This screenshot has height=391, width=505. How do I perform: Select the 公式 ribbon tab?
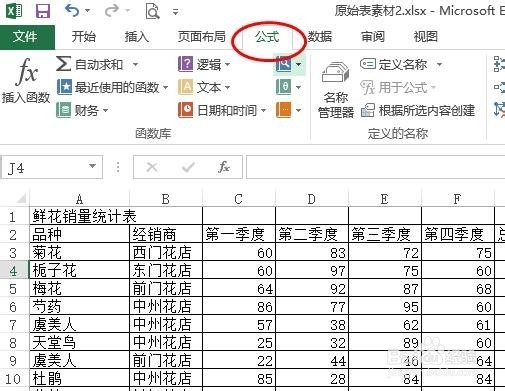[x=267, y=37]
